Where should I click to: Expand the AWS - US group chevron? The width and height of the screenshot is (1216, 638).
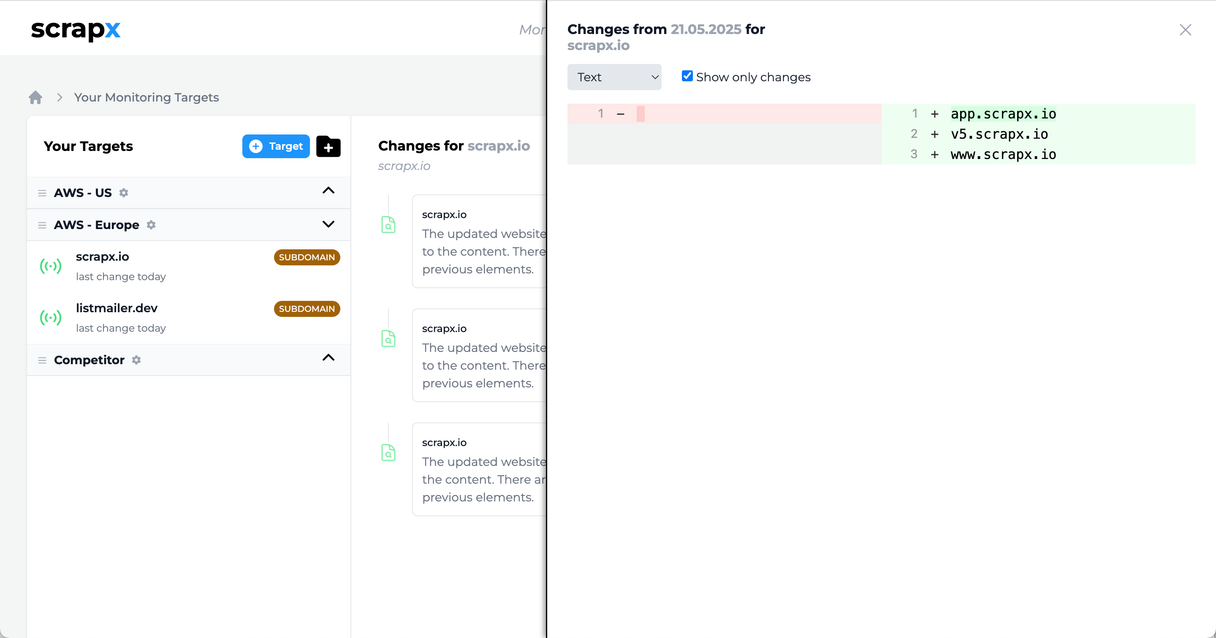[328, 191]
